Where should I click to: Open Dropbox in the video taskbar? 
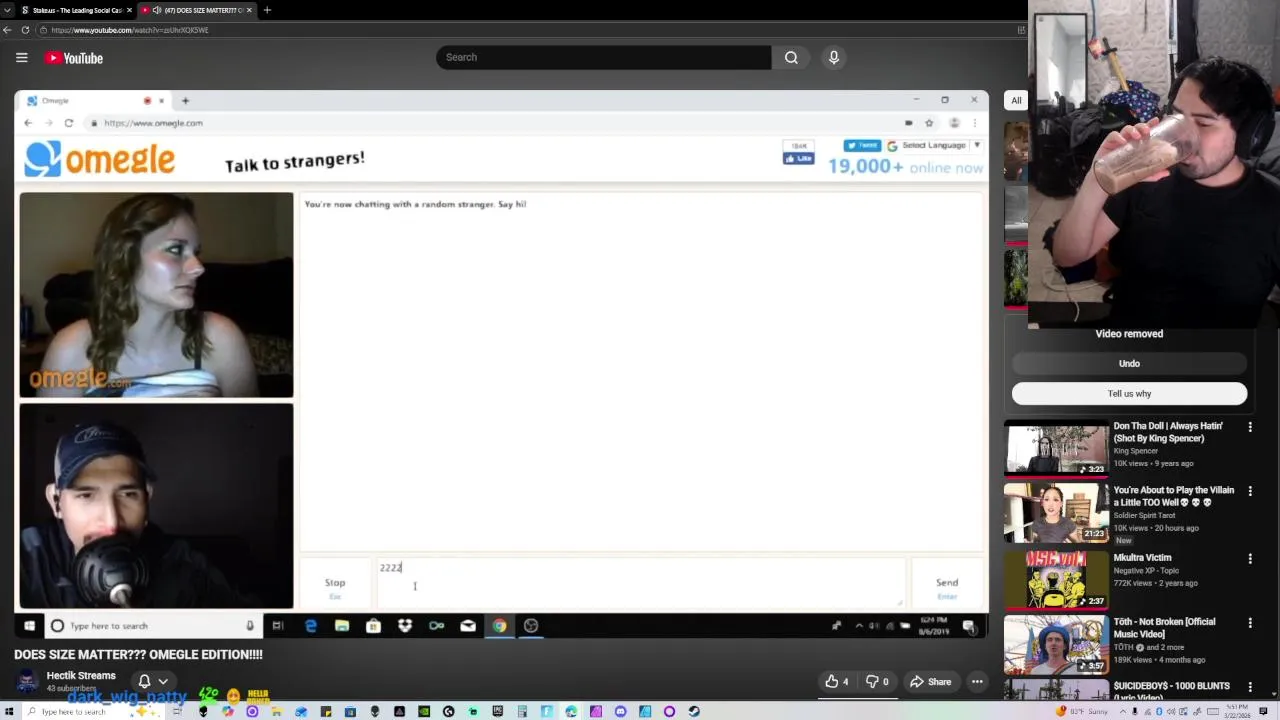[x=405, y=626]
